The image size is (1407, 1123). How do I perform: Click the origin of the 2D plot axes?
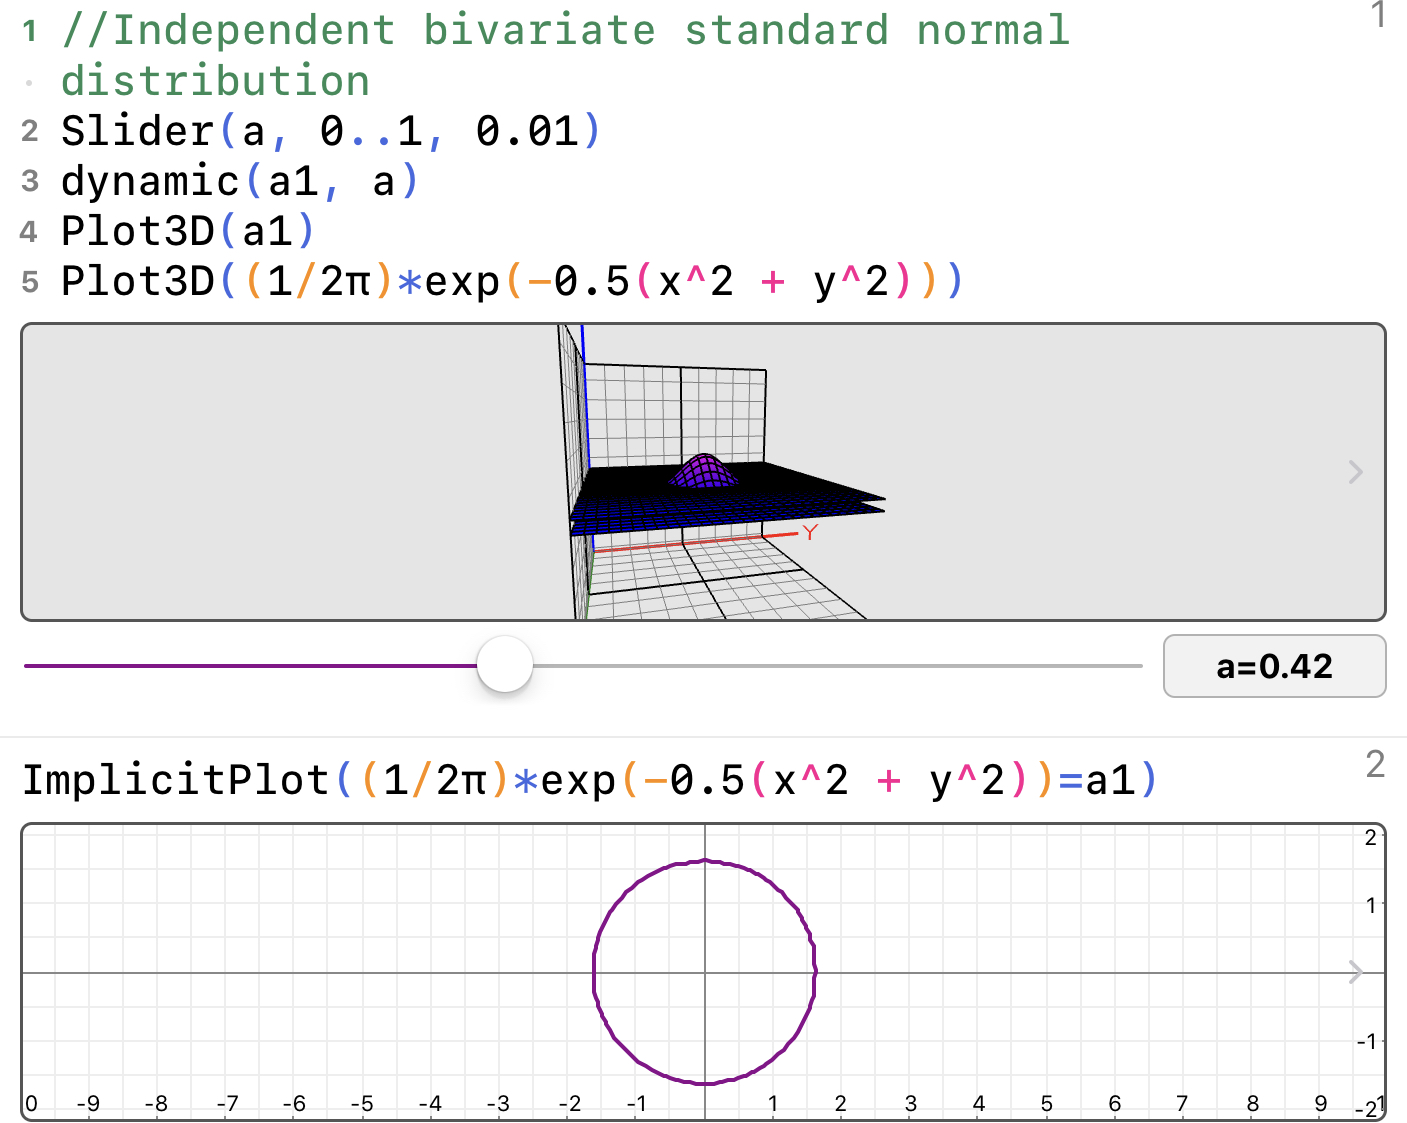[705, 972]
